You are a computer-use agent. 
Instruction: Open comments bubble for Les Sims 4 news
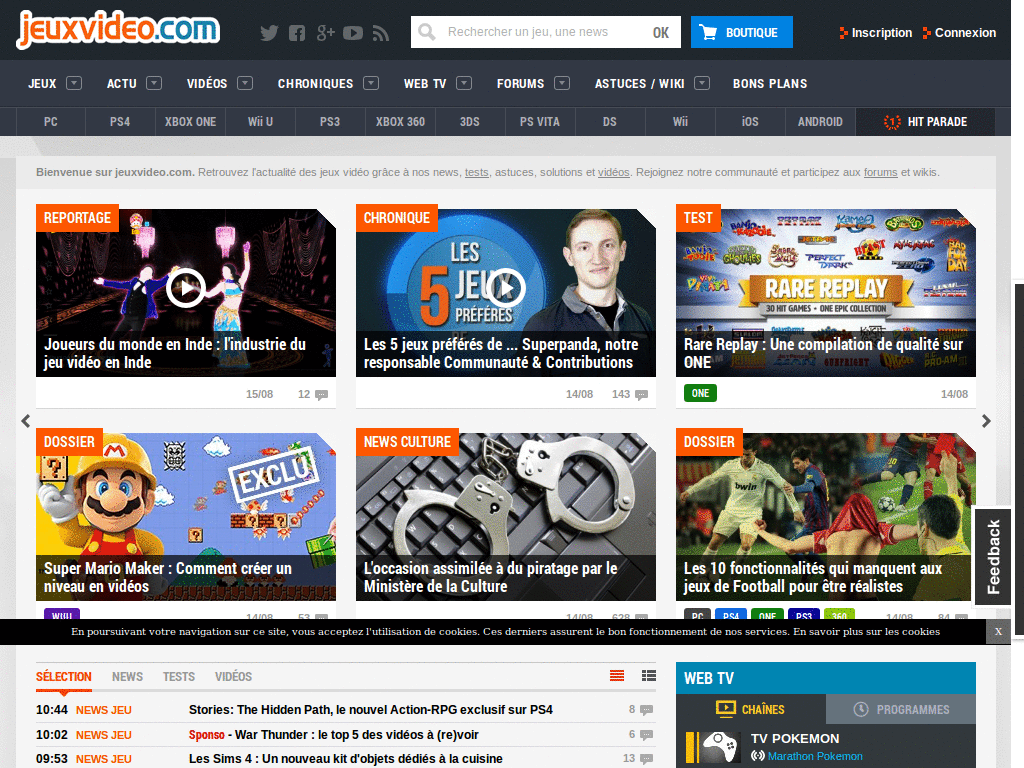pyautogui.click(x=647, y=759)
